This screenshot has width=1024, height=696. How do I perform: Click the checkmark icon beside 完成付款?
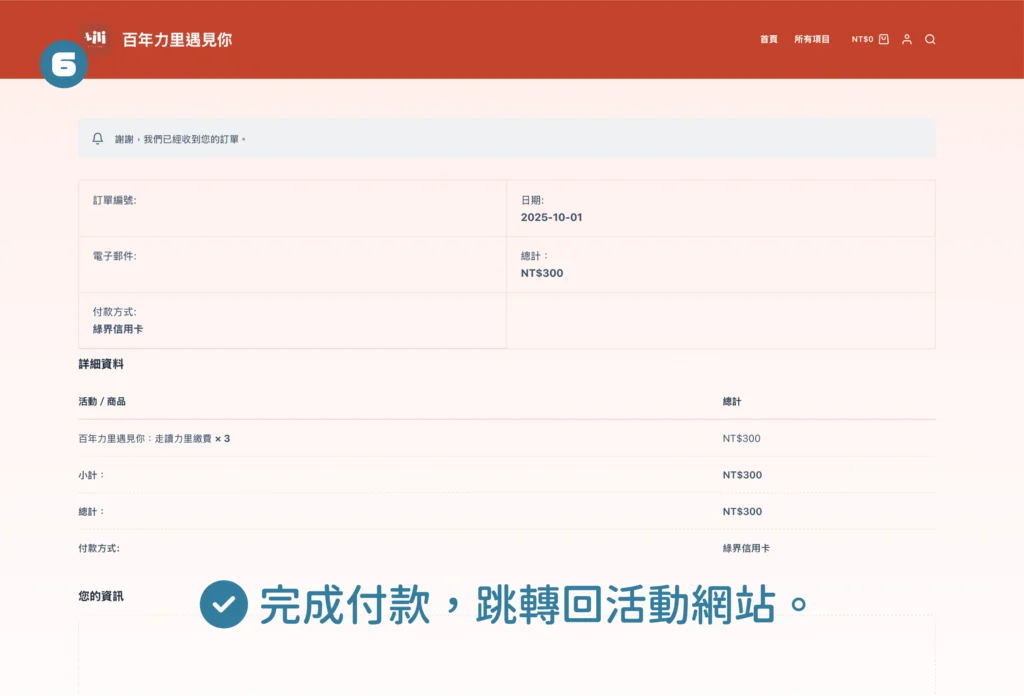[x=223, y=604]
